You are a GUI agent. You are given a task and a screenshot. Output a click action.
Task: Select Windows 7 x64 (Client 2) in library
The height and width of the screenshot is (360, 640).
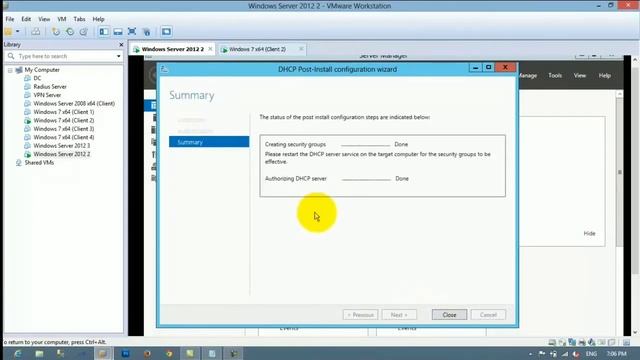[x=64, y=120]
